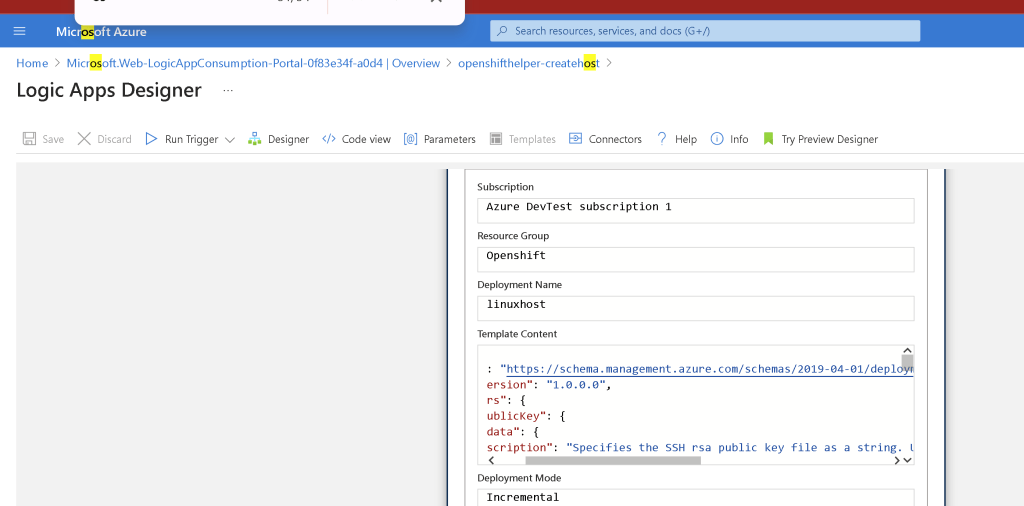Image resolution: width=1024 pixels, height=506 pixels.
Task: Click the "1.0.0.0" version value
Action: point(576,385)
